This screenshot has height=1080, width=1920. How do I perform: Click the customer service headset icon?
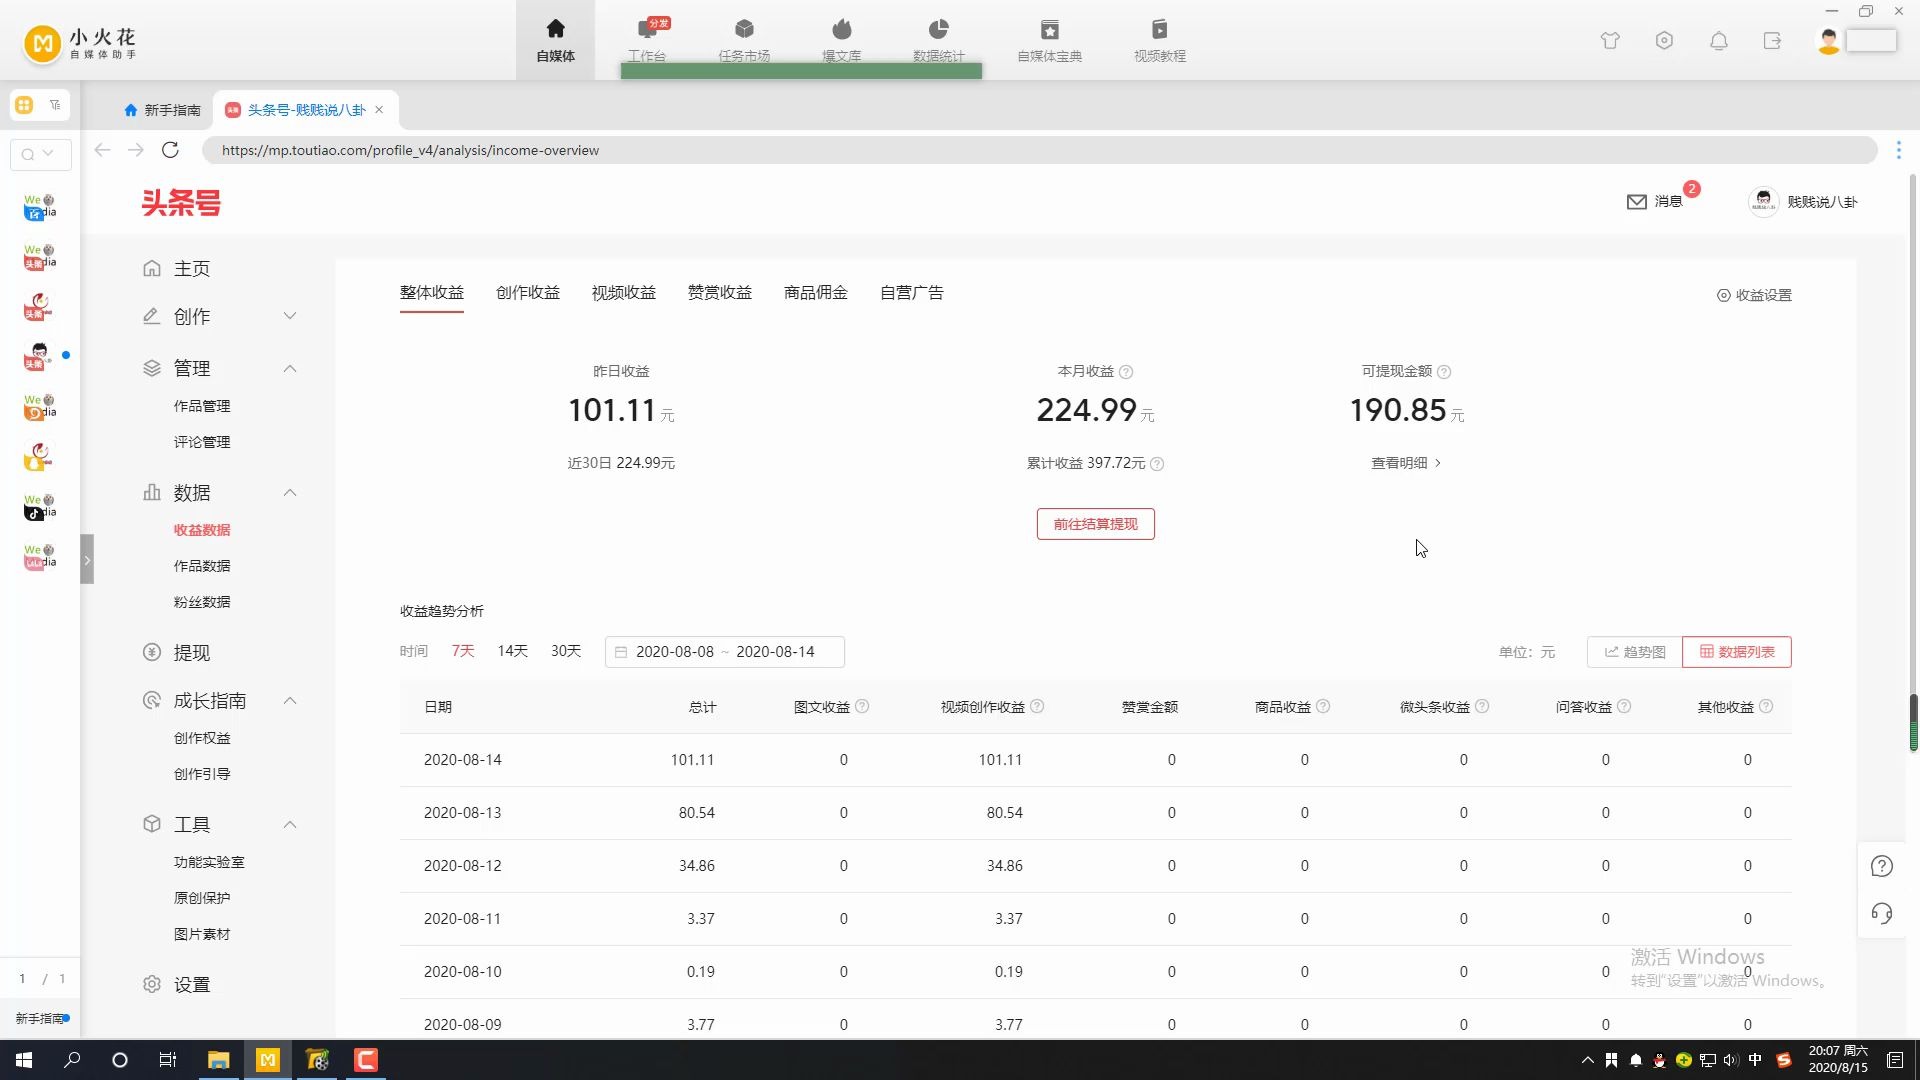[1882, 914]
